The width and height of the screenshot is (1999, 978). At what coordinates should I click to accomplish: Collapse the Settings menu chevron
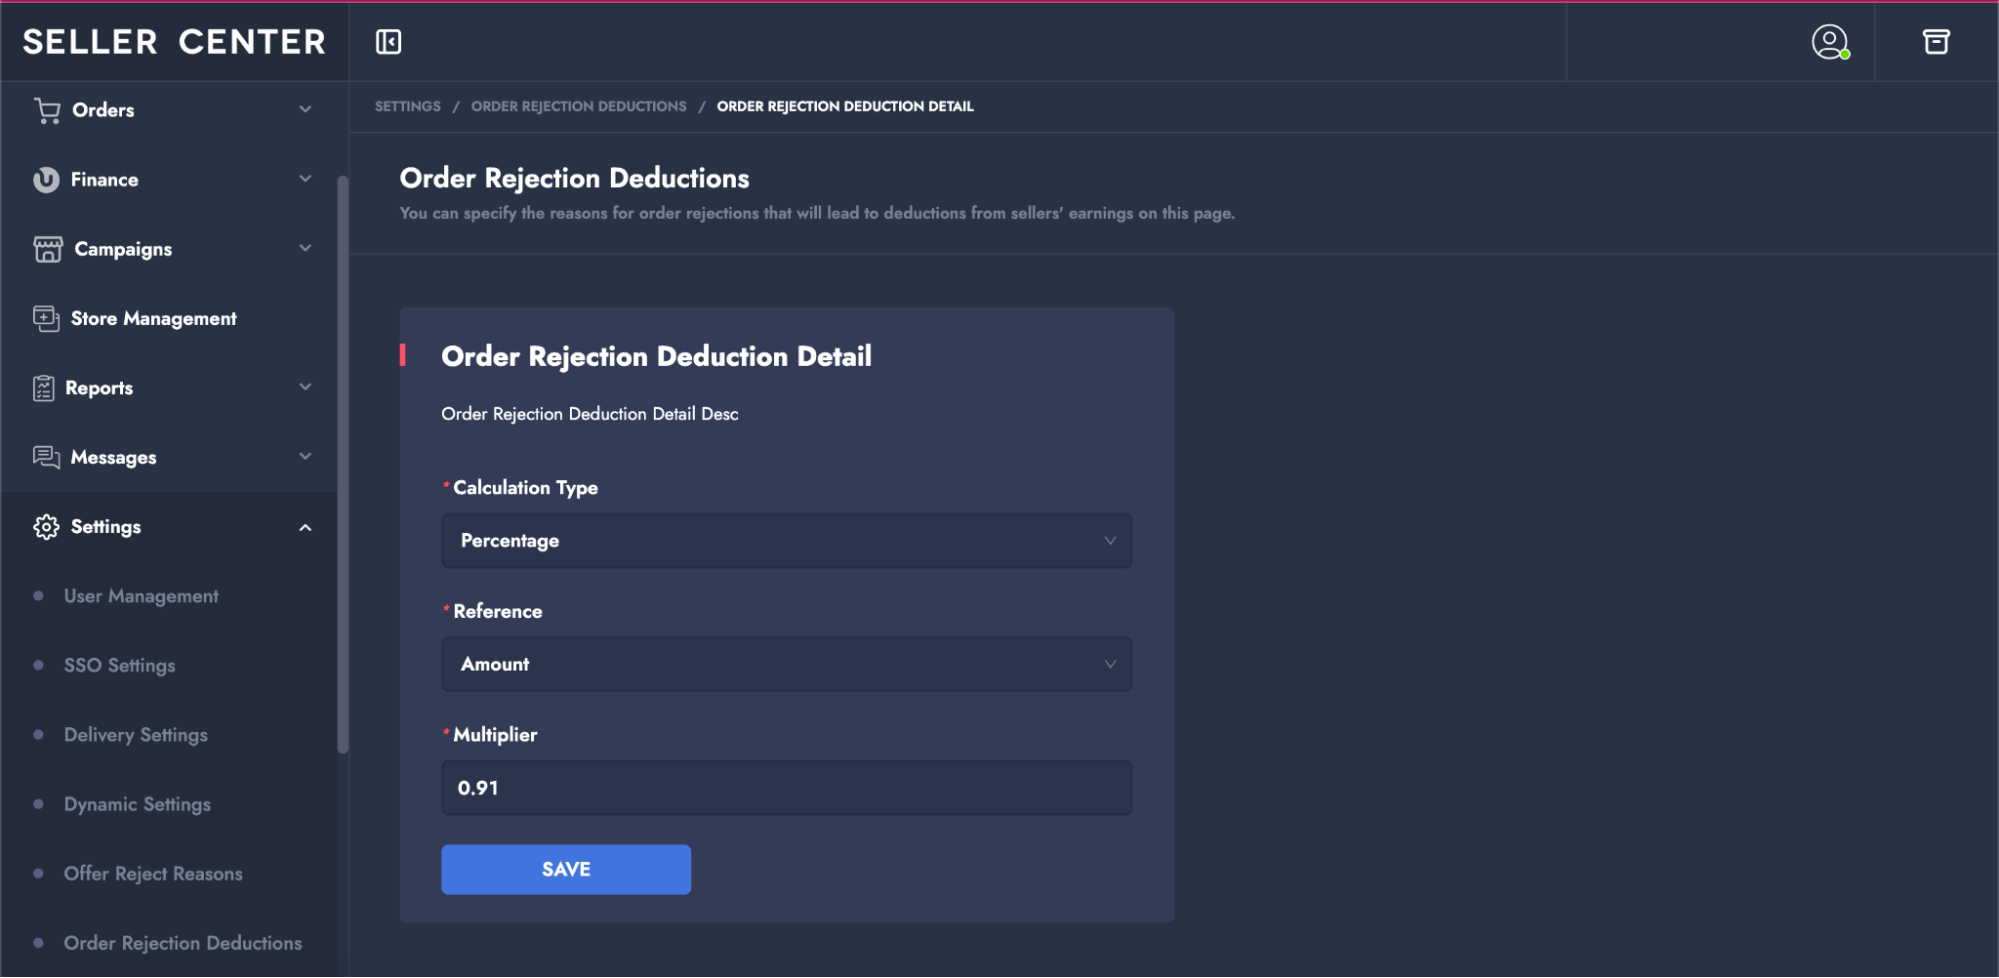click(305, 527)
